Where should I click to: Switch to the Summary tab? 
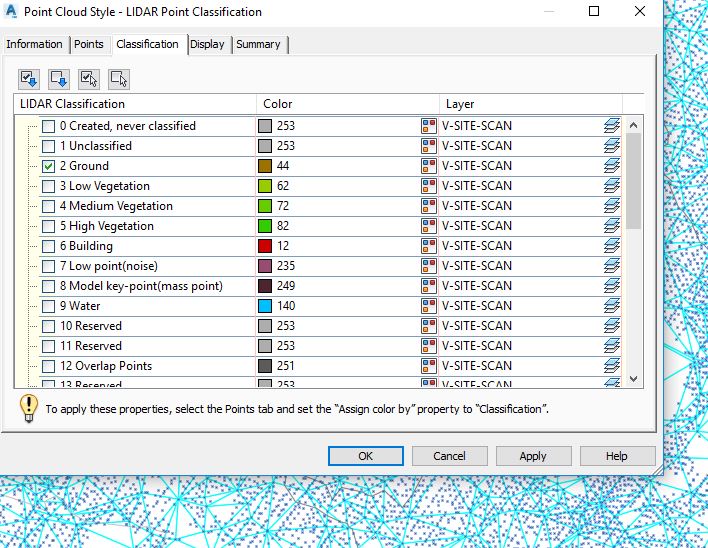[x=258, y=44]
